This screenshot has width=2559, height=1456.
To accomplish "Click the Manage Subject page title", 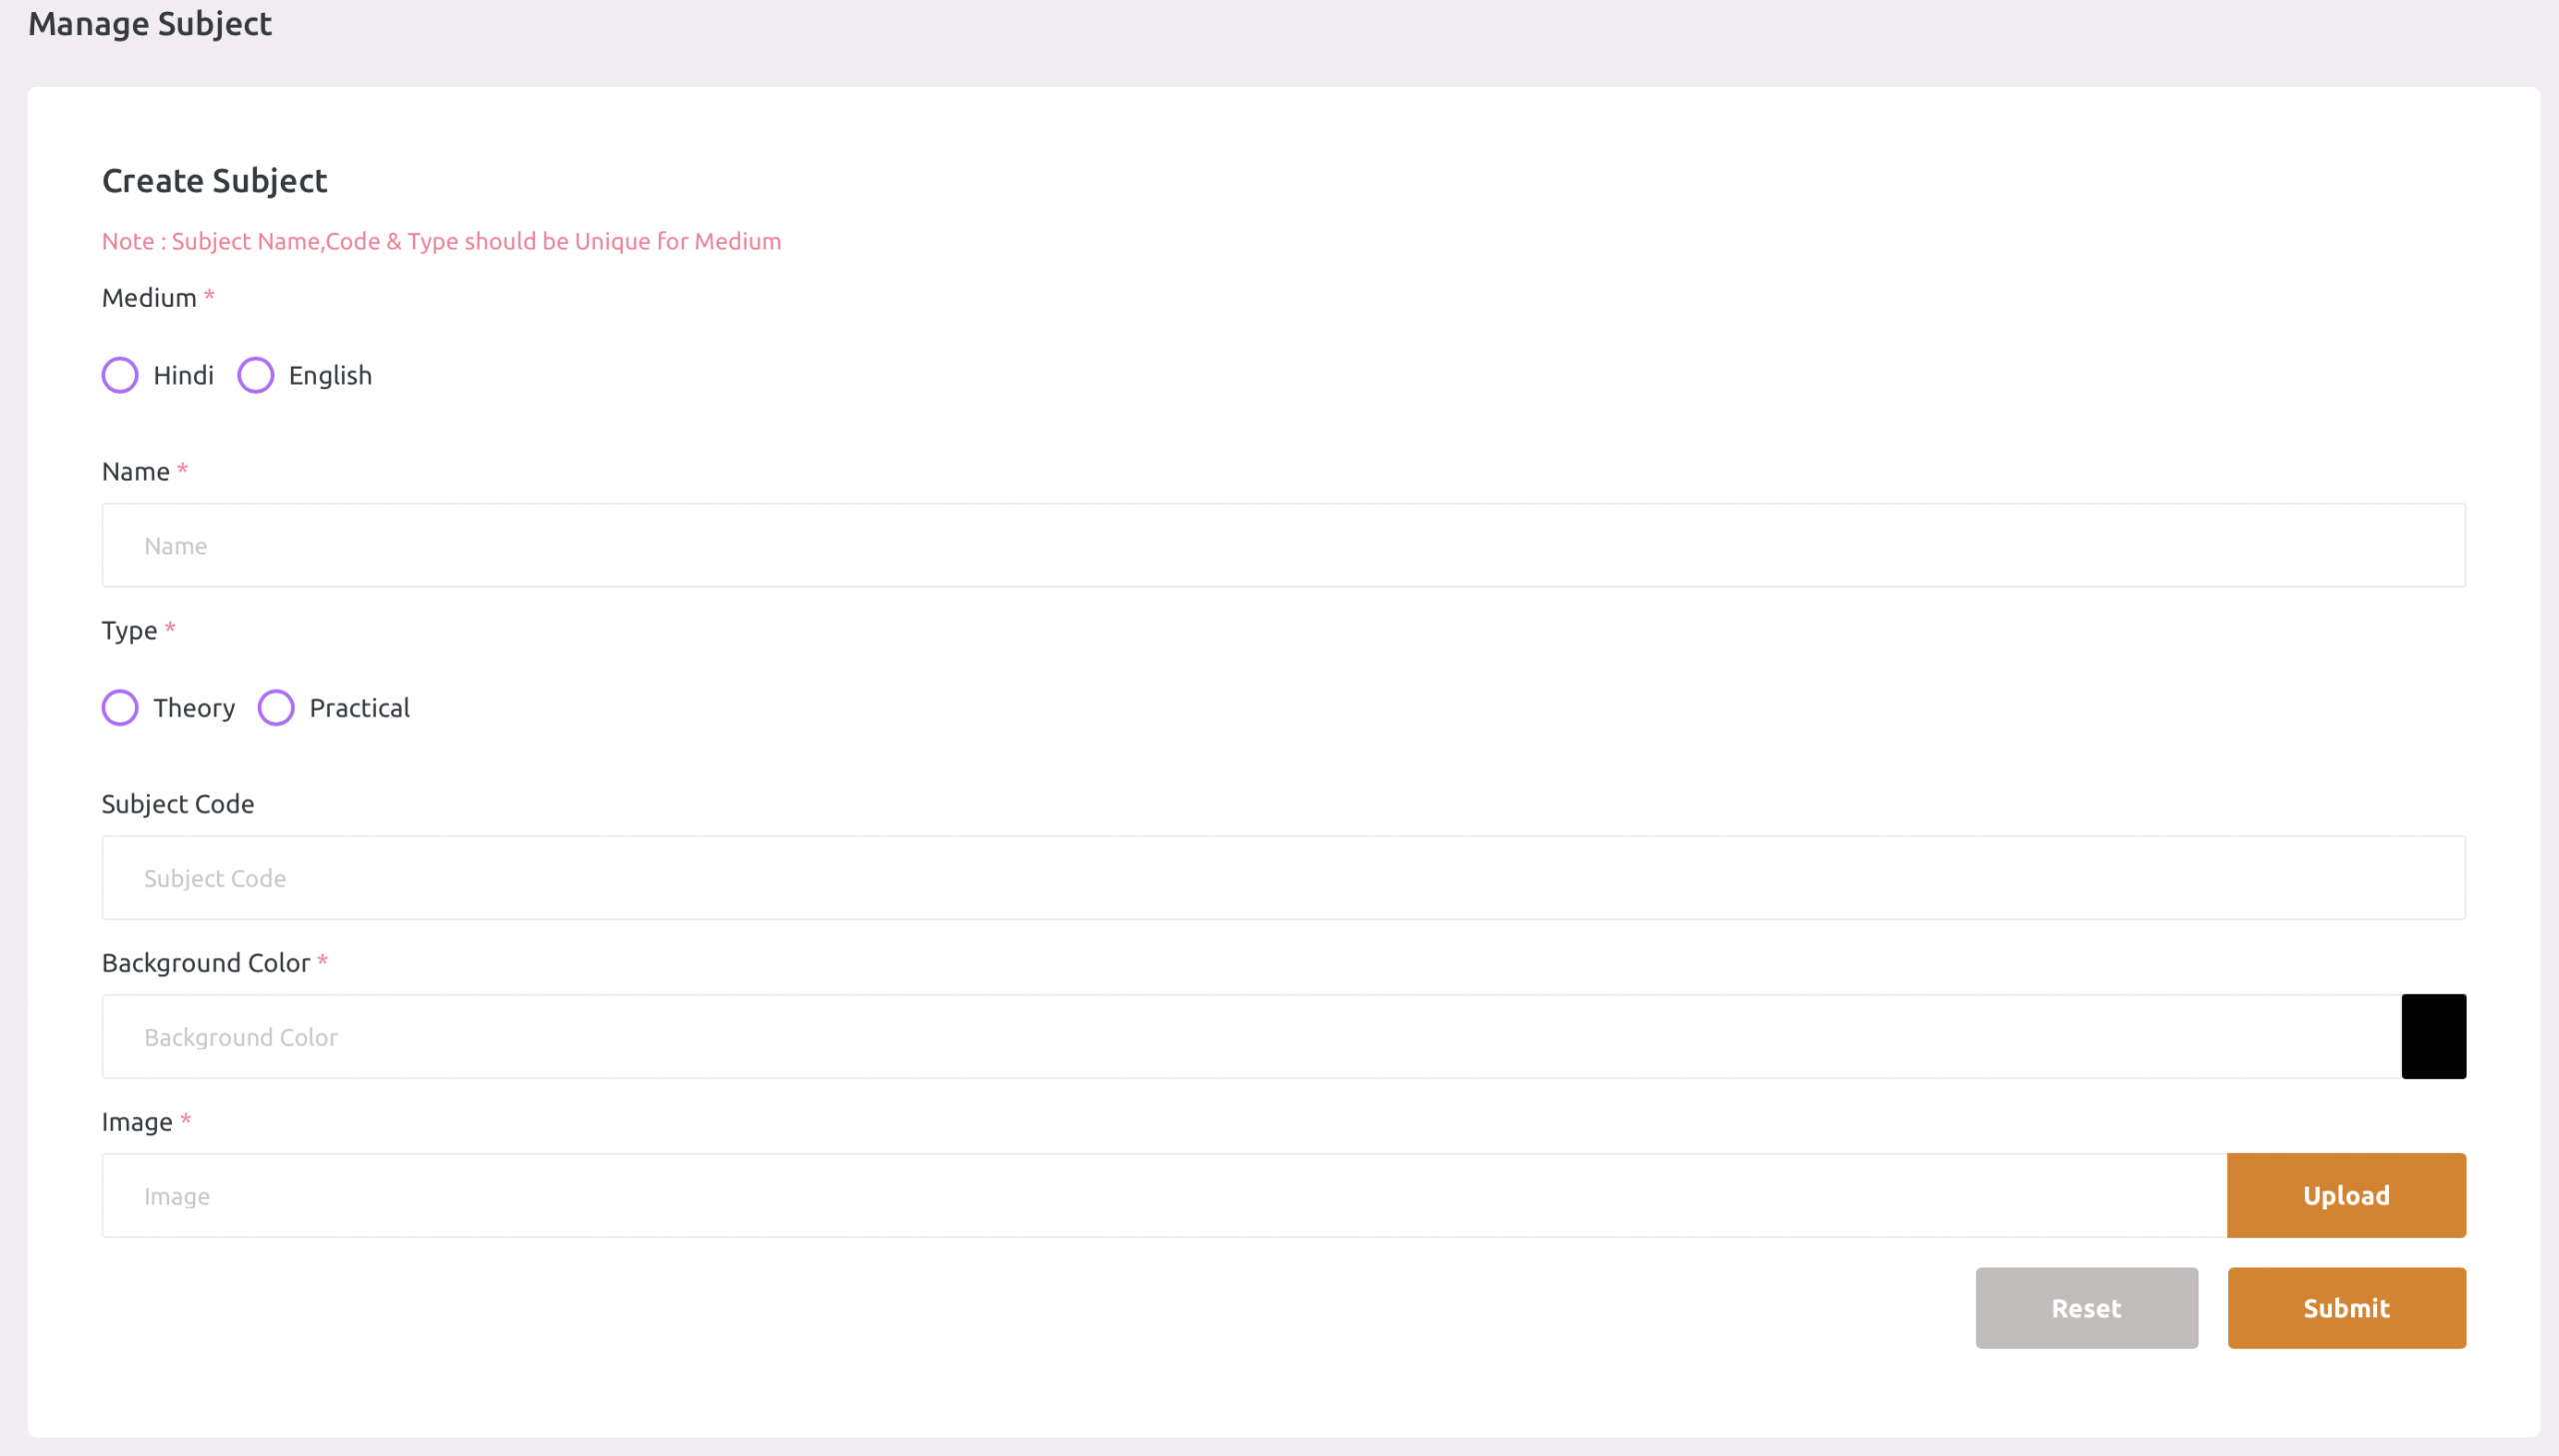I will (150, 23).
